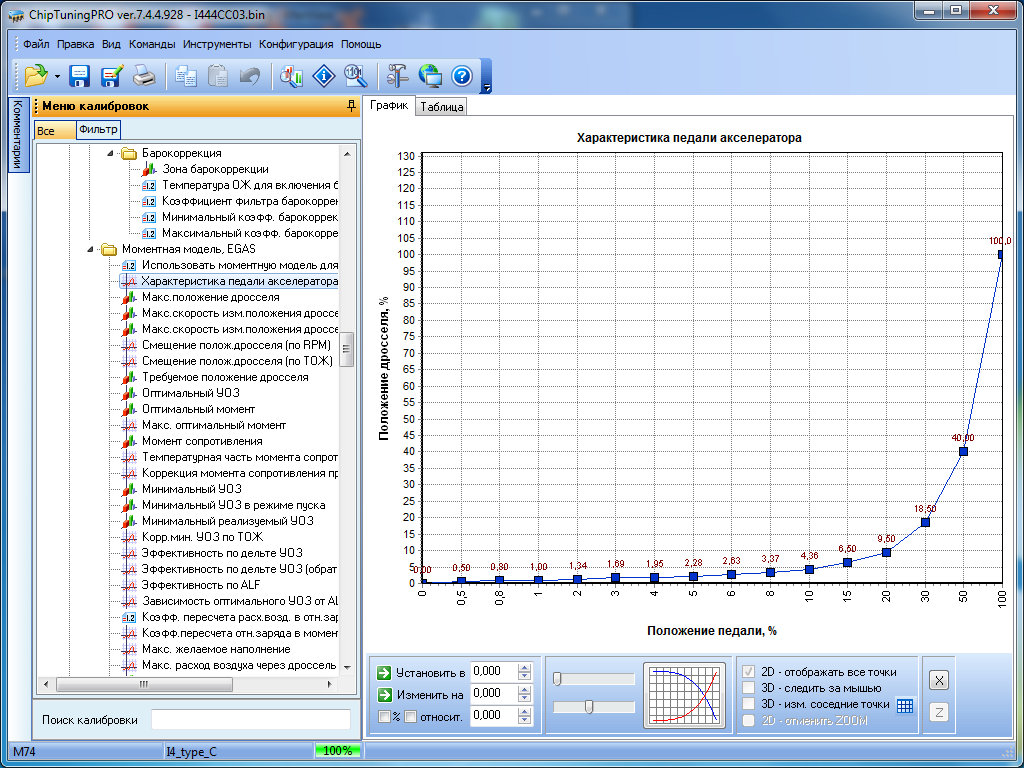Click the green arrow Установить в button

coord(384,672)
